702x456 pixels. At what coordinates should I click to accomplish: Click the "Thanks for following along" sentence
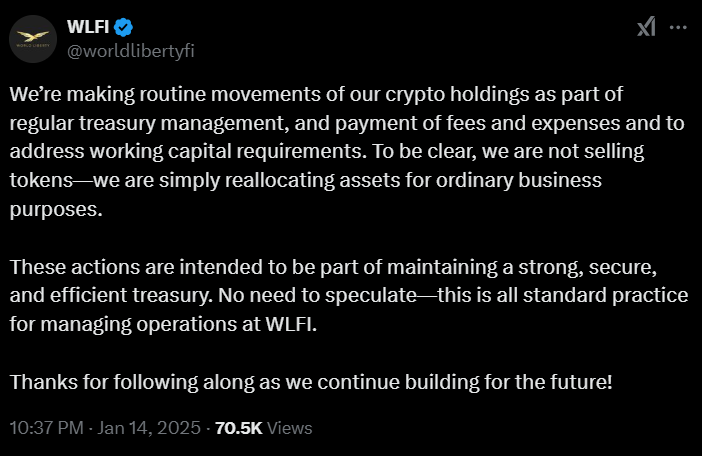[311, 382]
